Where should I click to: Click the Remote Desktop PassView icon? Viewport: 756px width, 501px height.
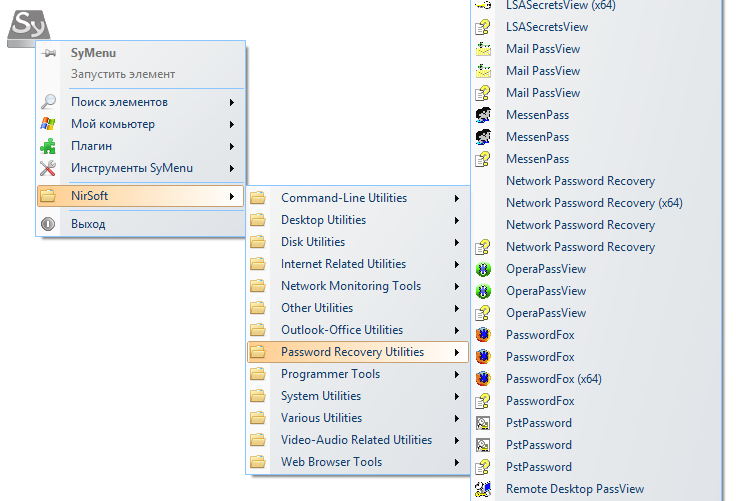[x=484, y=489]
